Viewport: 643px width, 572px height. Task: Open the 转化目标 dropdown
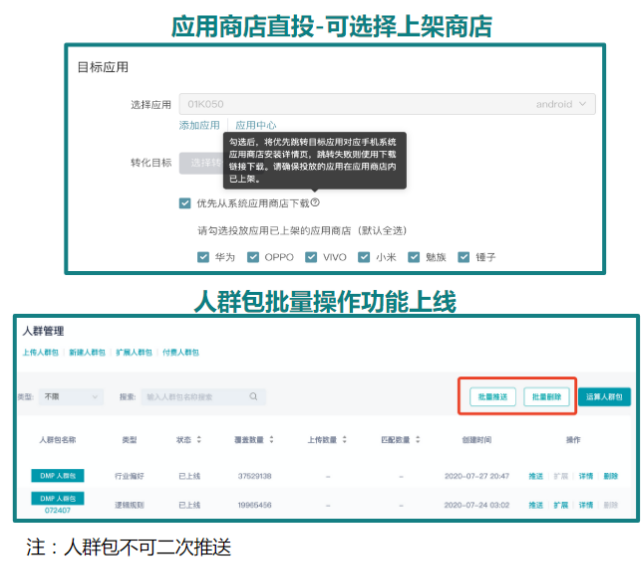point(201,163)
